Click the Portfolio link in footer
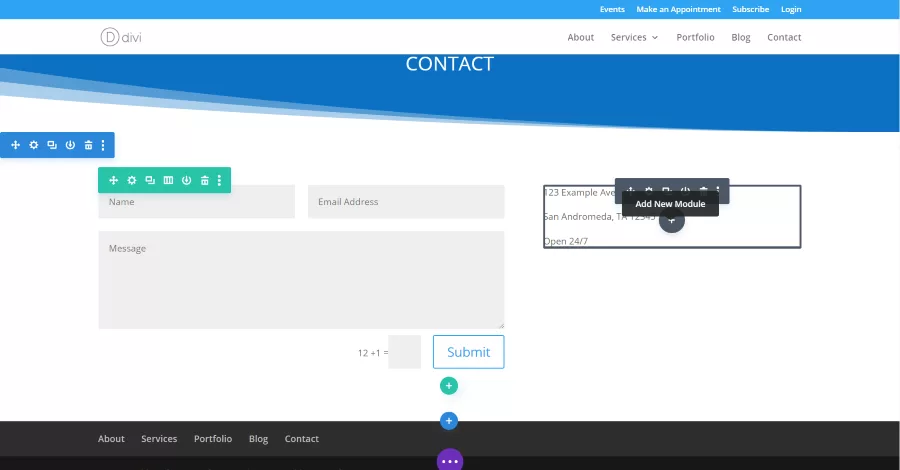The width and height of the screenshot is (900, 470). pos(213,438)
